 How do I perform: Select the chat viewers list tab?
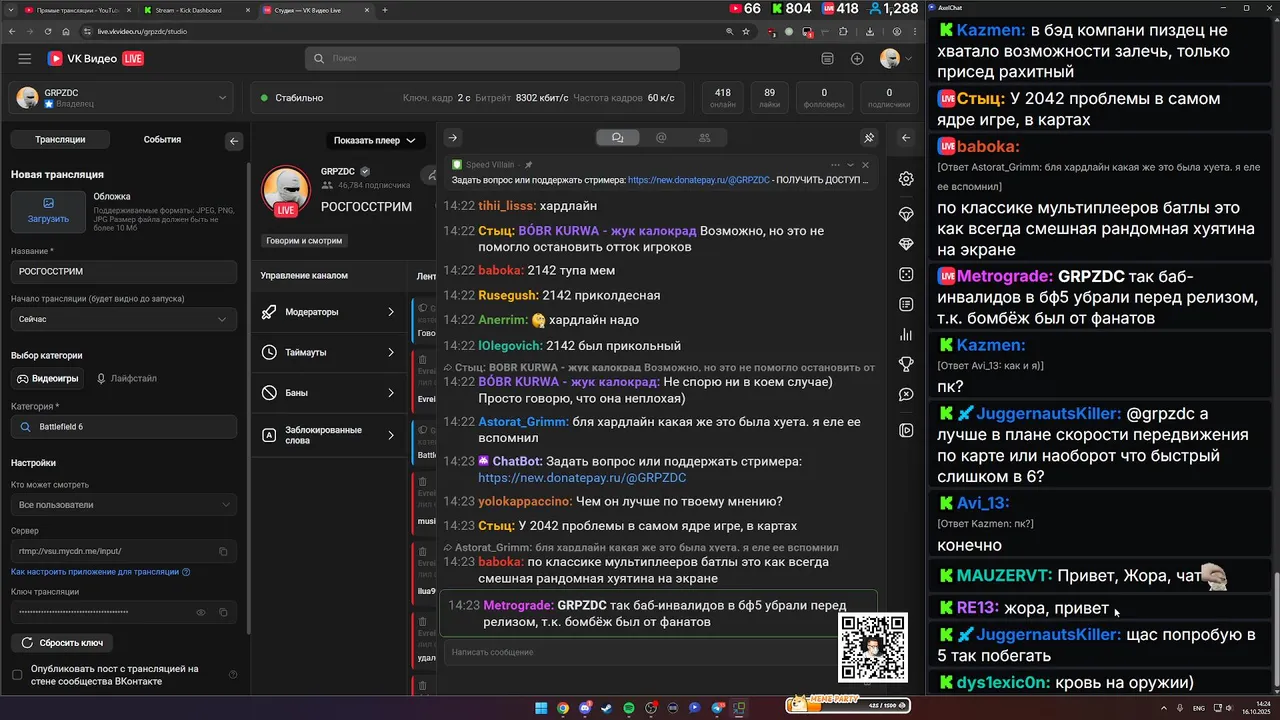pos(704,138)
